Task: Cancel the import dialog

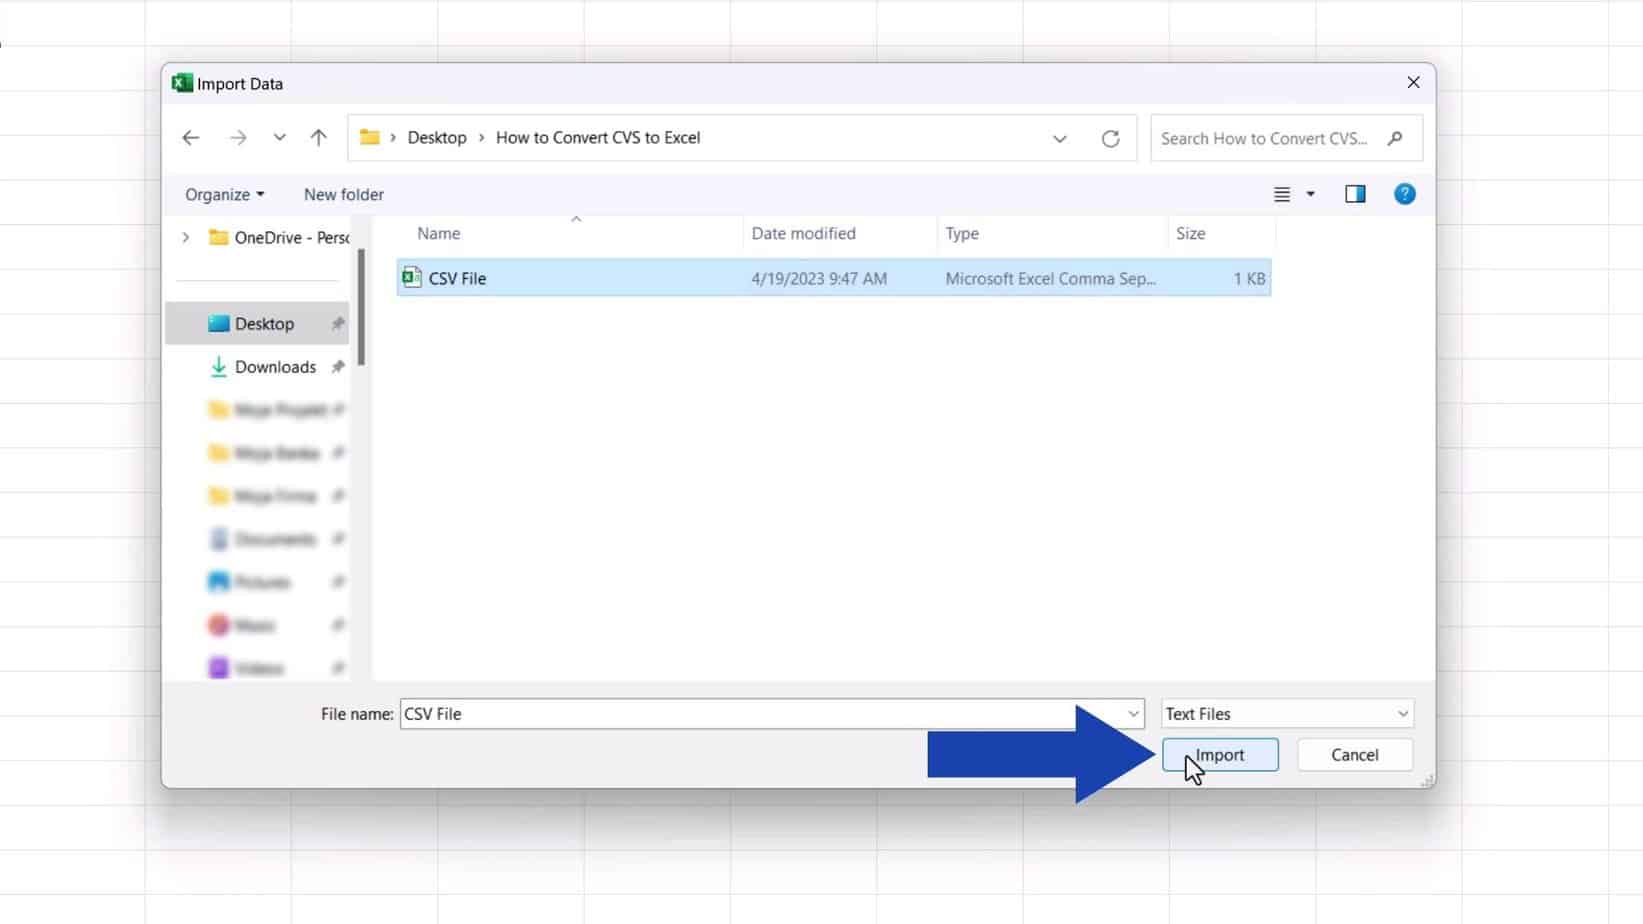Action: pos(1354,754)
